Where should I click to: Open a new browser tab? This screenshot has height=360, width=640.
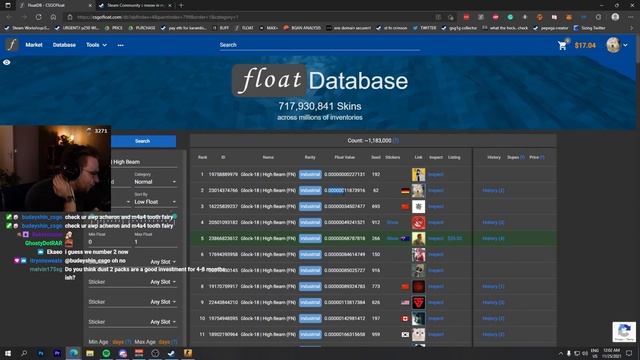(181, 5)
